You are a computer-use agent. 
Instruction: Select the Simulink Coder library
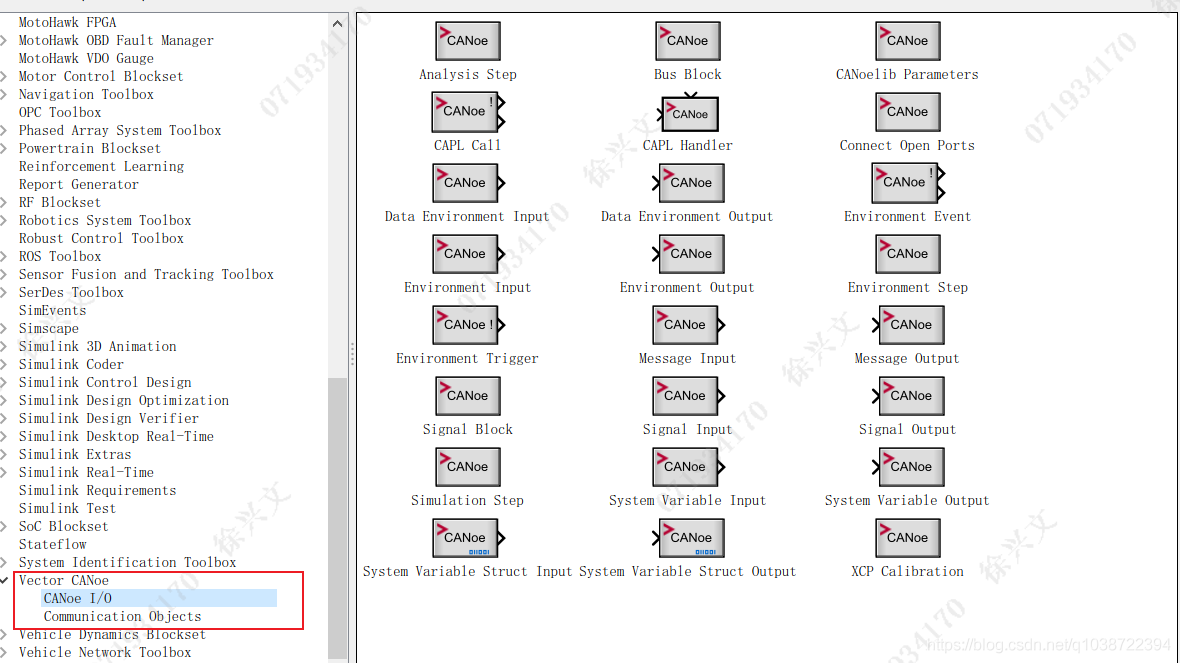coord(71,364)
